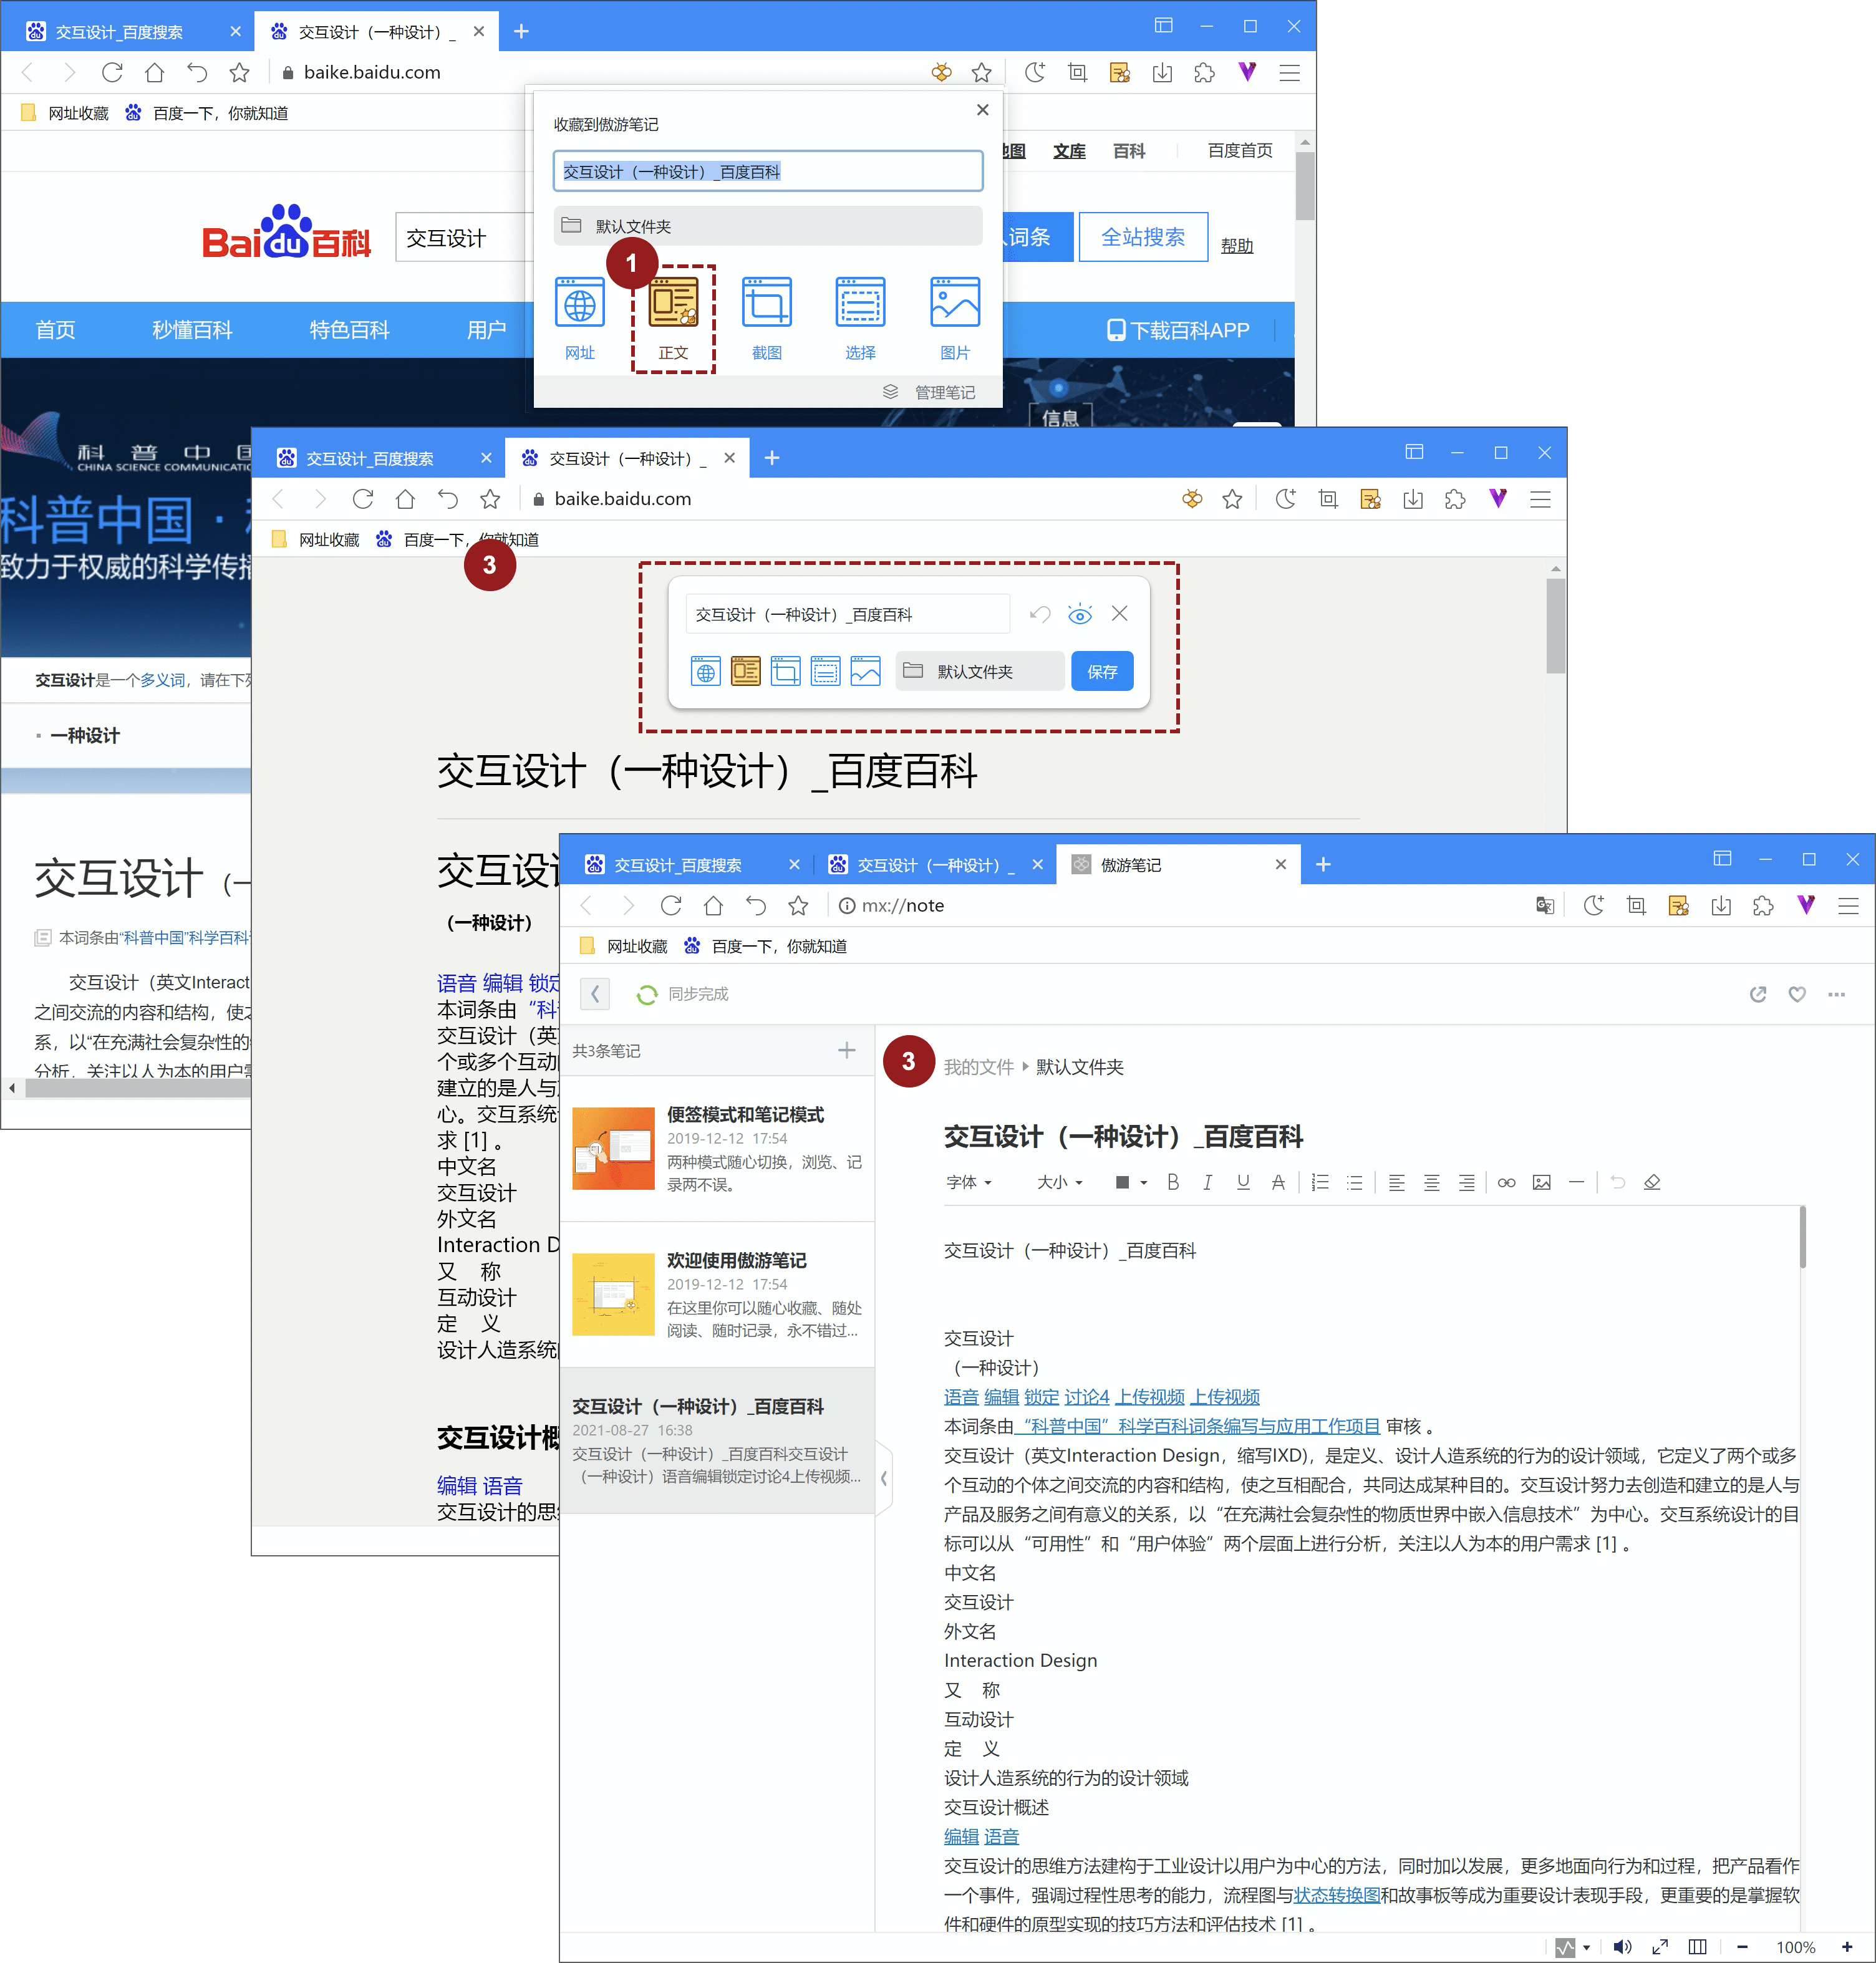Open the hamburger main menu in the front window
The height and width of the screenshot is (1963, 1876).
1848,905
